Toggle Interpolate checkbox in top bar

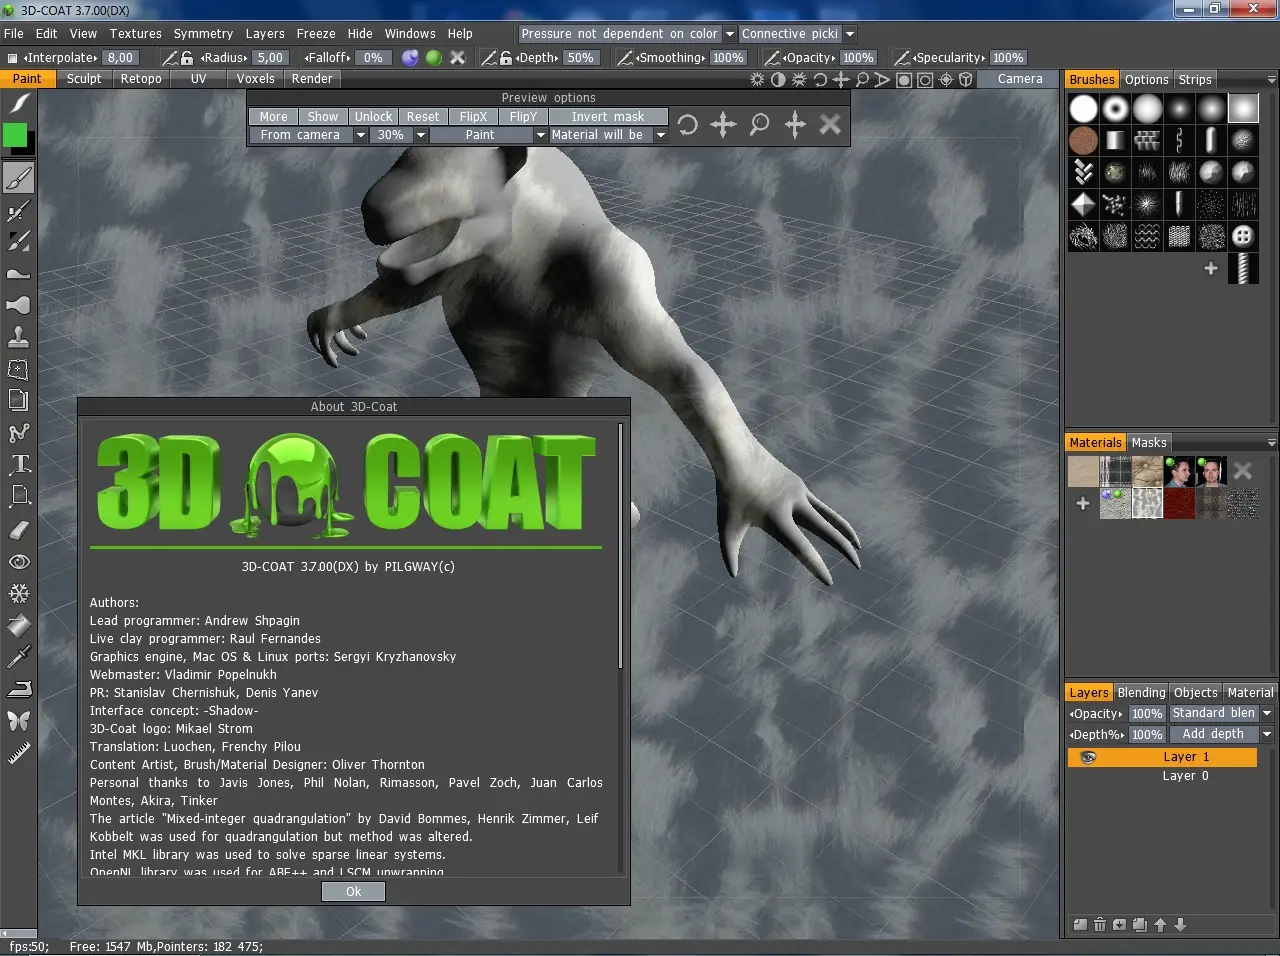13,58
